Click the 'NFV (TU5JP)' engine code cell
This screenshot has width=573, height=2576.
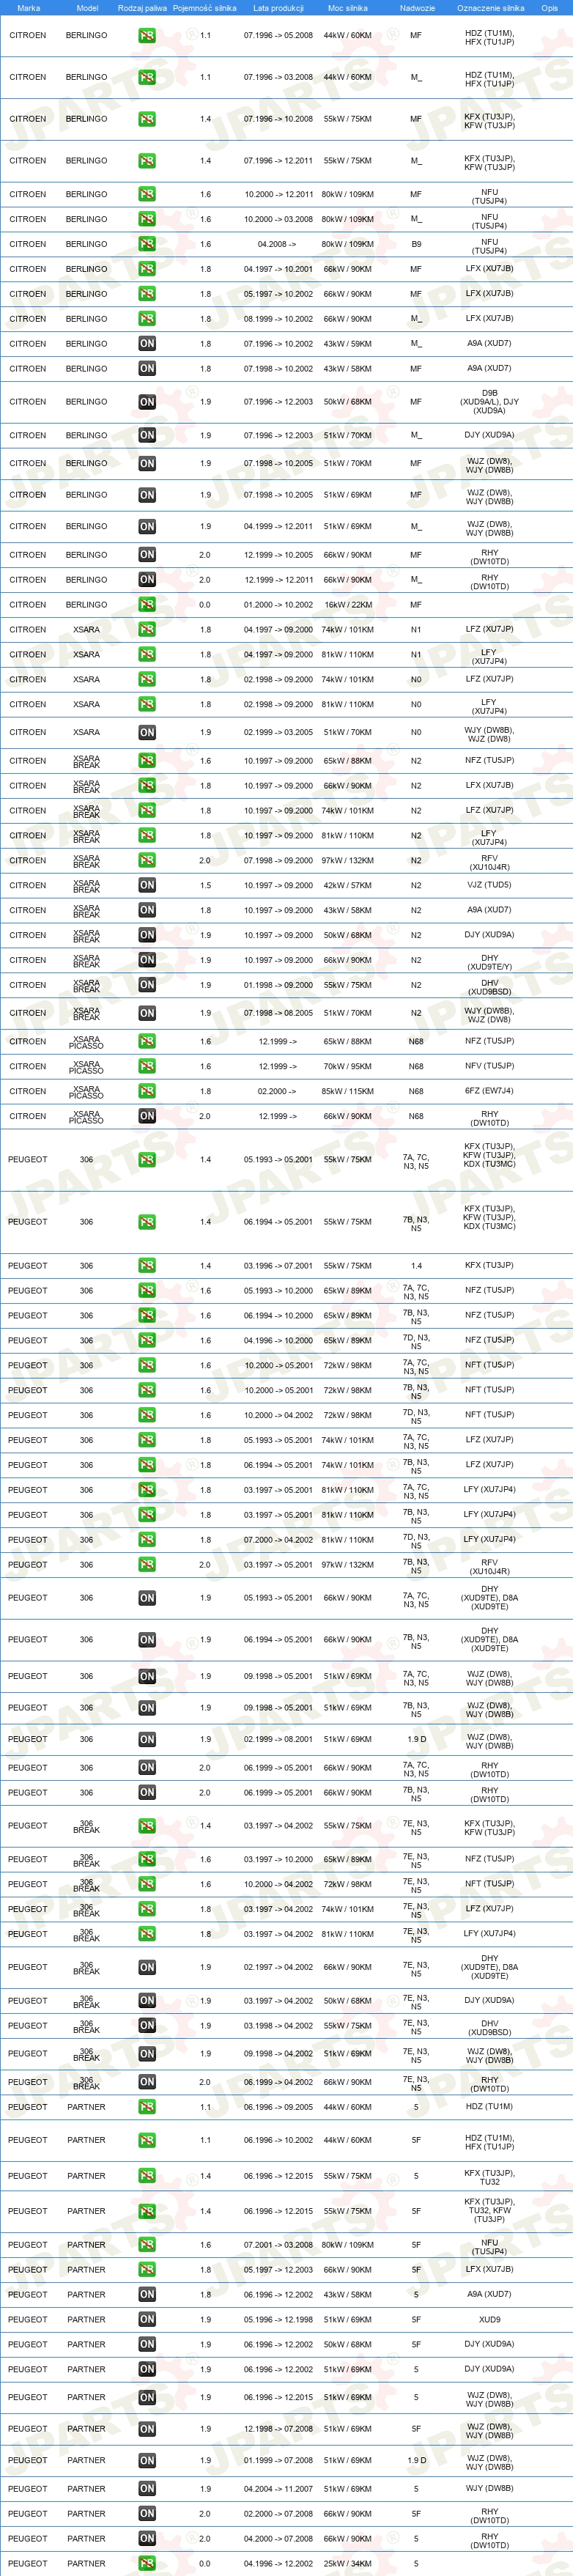tap(489, 1066)
